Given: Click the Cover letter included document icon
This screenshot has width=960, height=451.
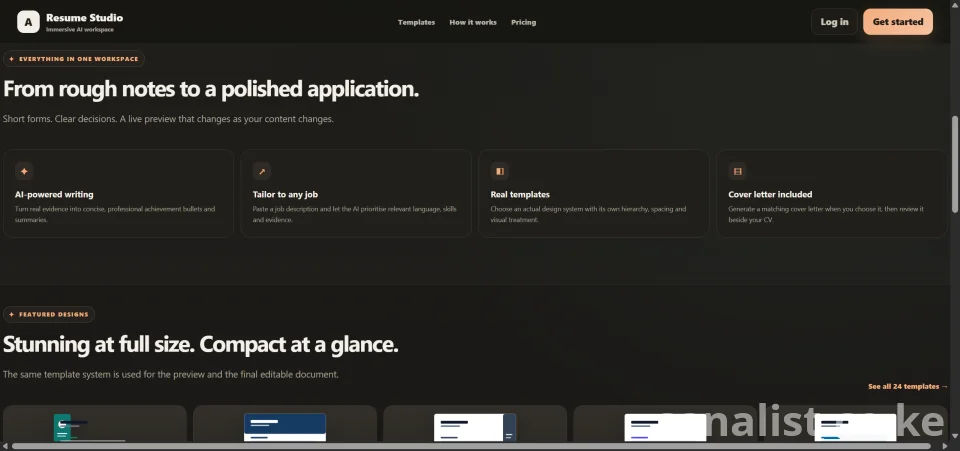Looking at the screenshot, I should tap(738, 171).
